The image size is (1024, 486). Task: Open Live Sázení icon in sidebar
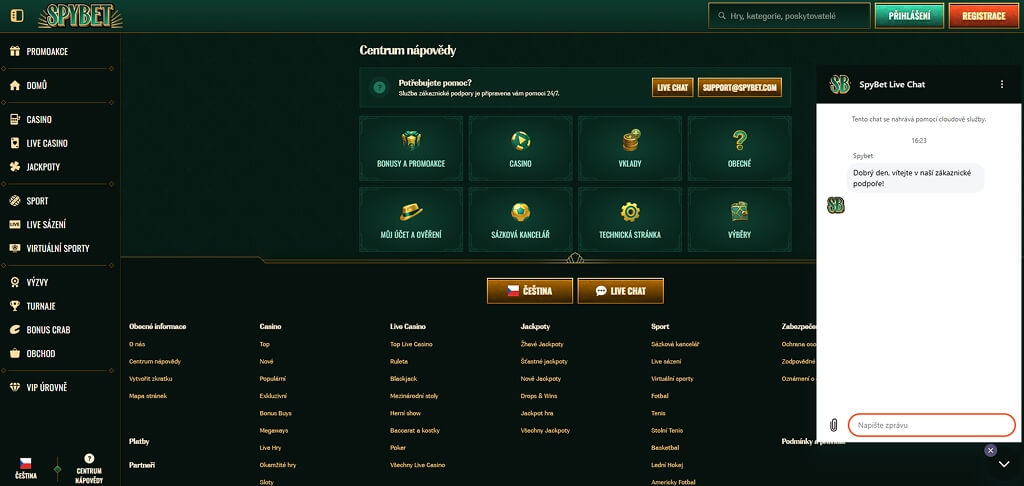[15, 225]
